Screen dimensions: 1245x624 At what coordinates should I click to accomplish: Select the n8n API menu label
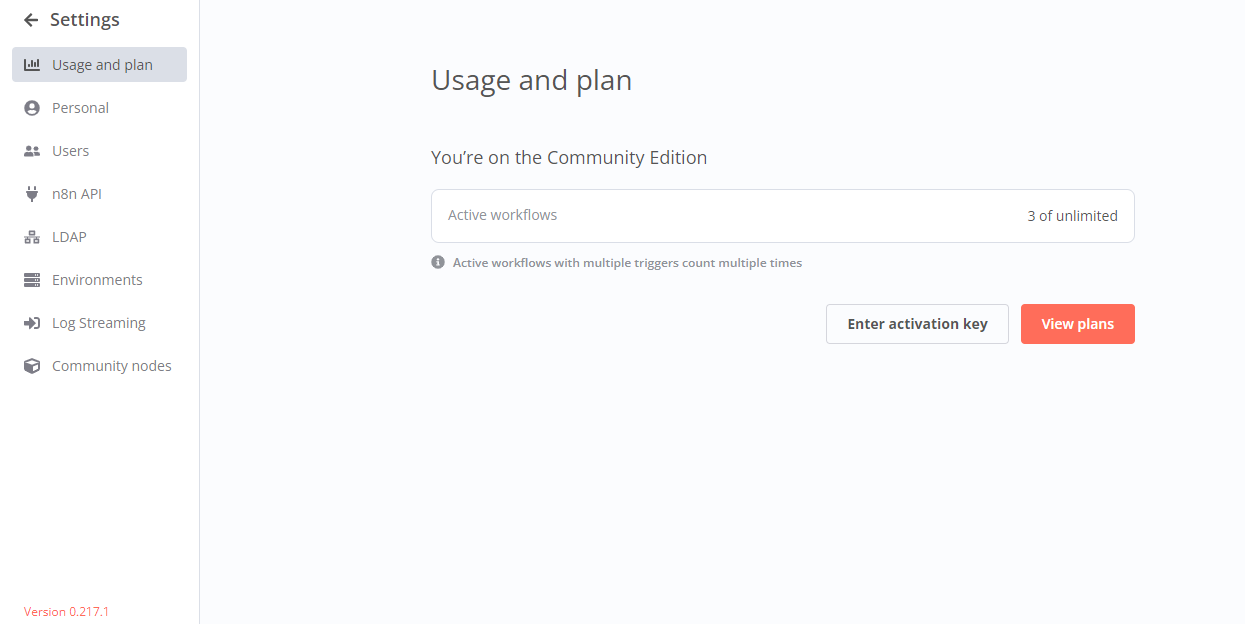[x=77, y=194]
